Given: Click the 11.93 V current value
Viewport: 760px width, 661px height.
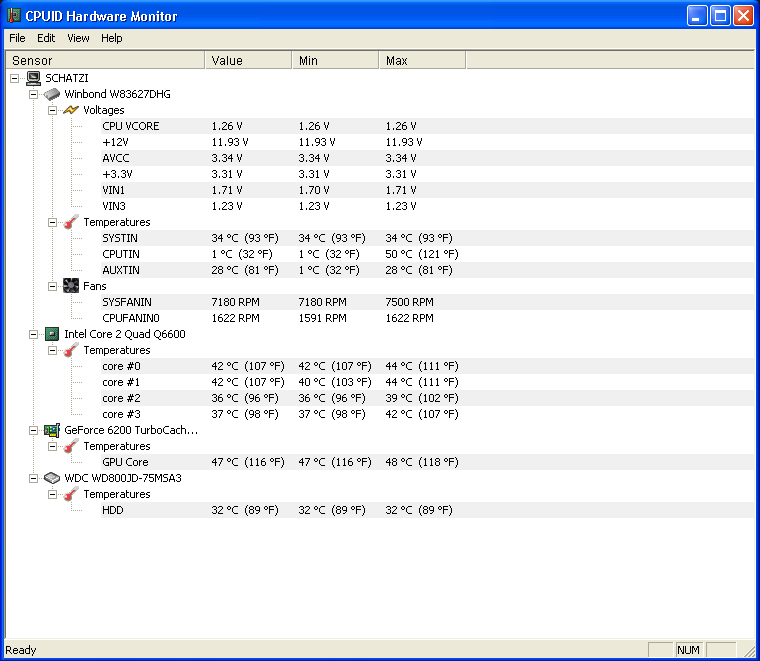Looking at the screenshot, I should tap(230, 142).
